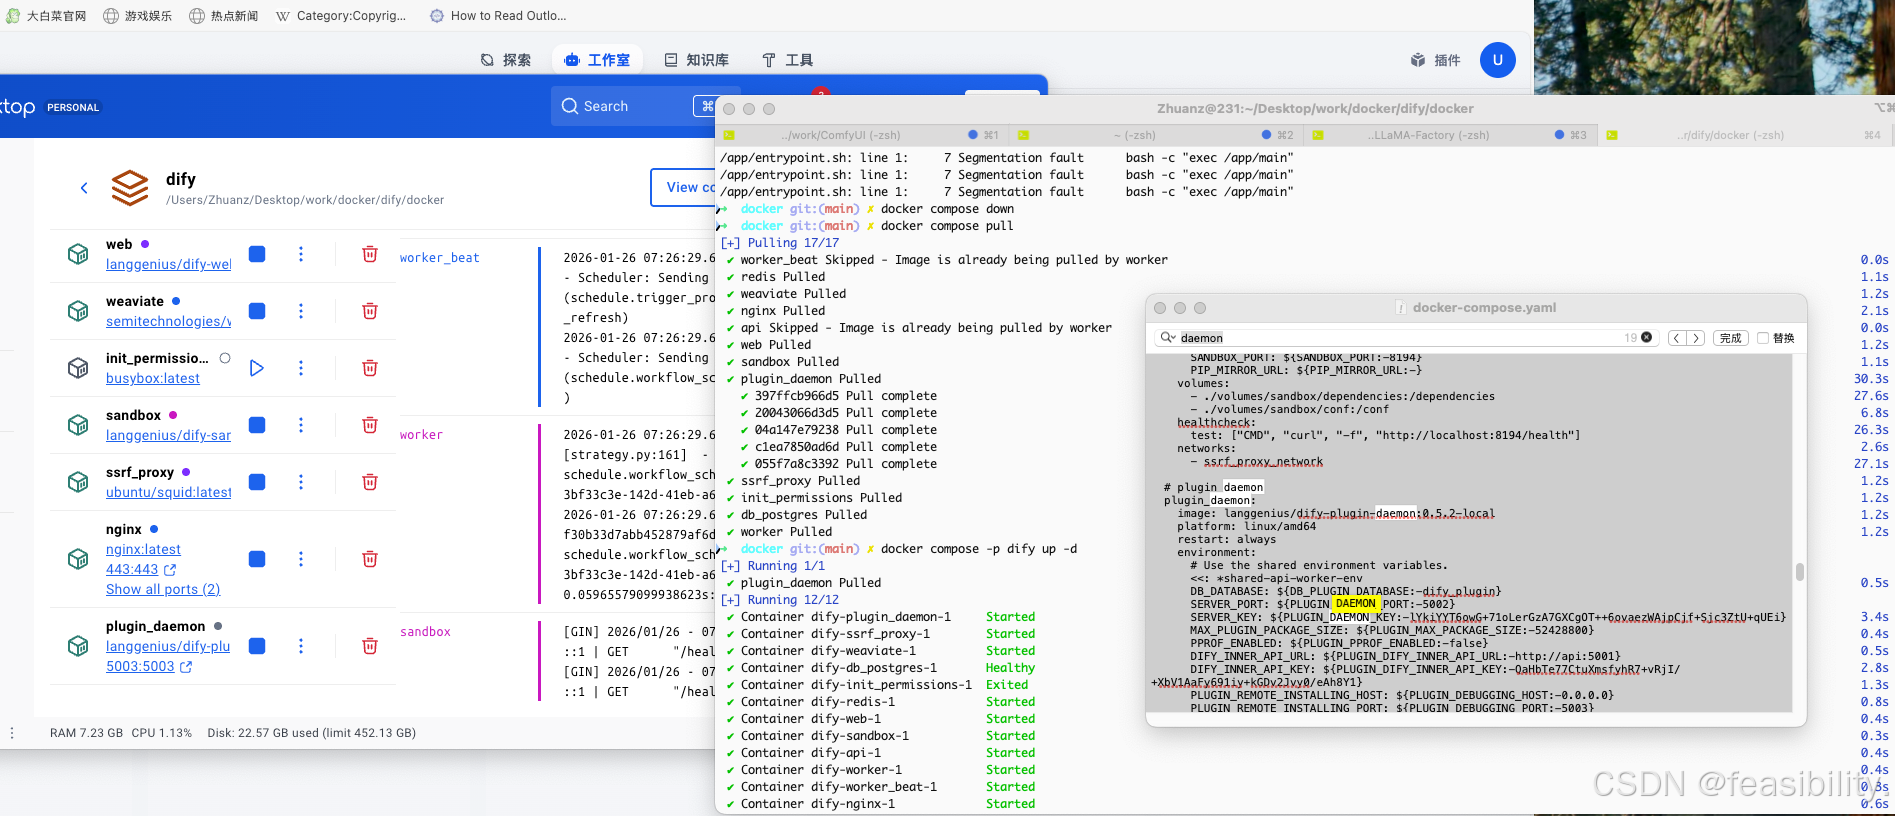Open the search options magnifier dropdown
The width and height of the screenshot is (1895, 816).
pos(1167,338)
